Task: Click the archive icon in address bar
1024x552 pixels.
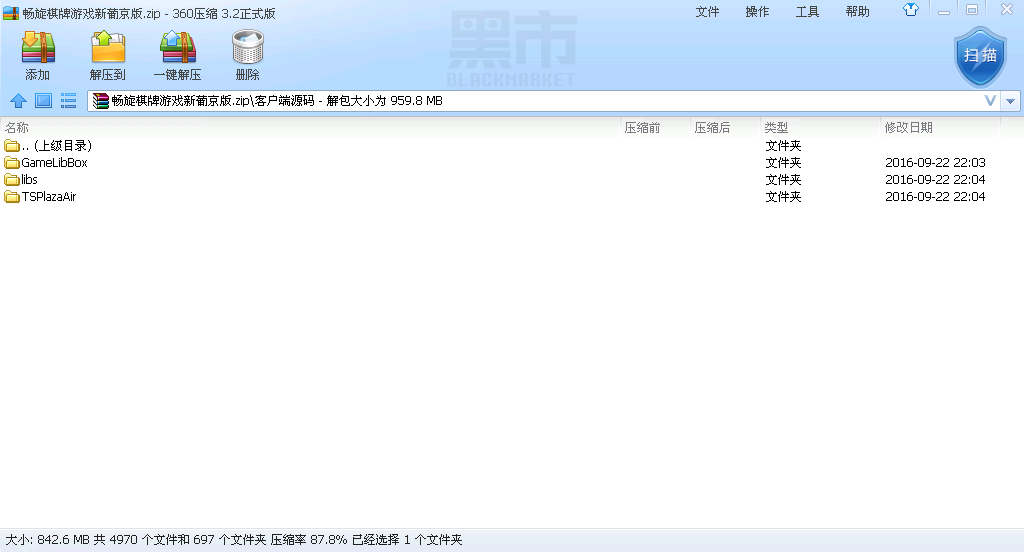Action: [100, 101]
